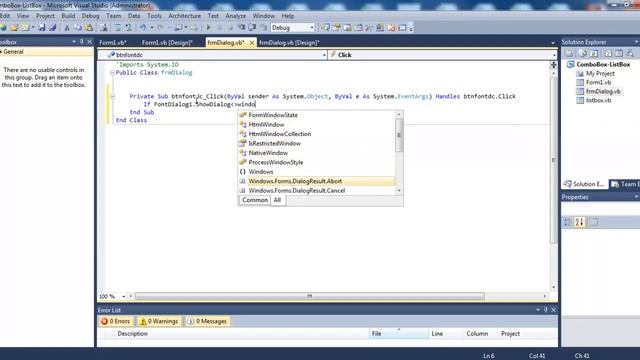Select frmDialog.vb in Solution Explorer

603,91
